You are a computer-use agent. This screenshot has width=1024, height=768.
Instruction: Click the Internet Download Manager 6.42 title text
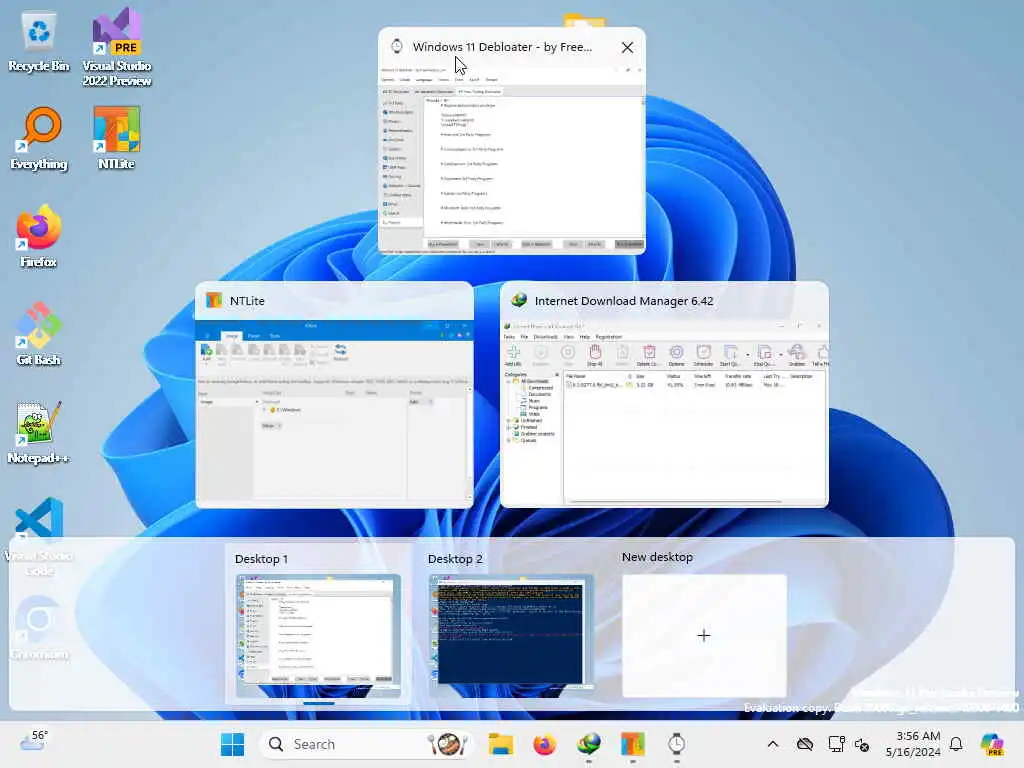[624, 301]
